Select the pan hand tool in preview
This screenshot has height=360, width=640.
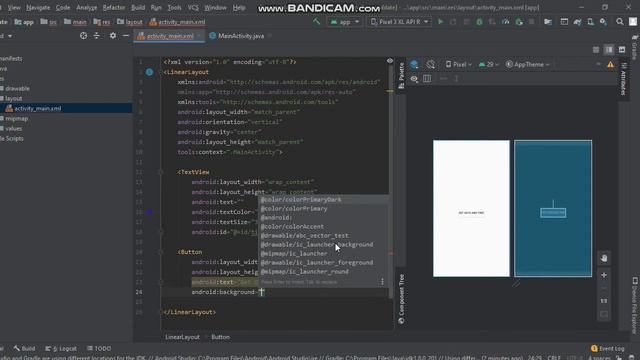pos(604,258)
